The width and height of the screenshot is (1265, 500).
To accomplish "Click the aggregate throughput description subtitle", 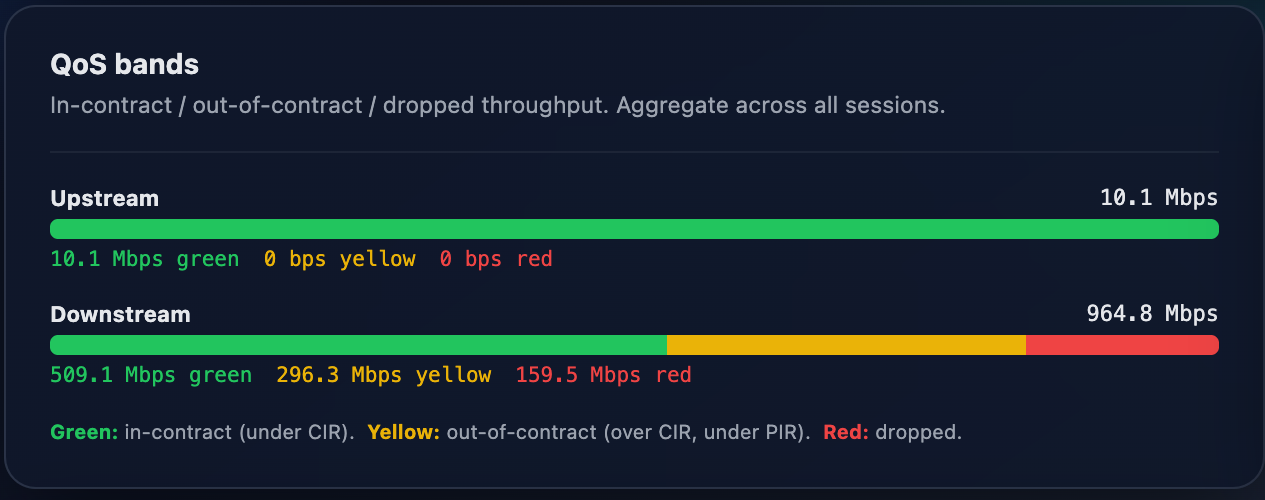I will pos(498,105).
